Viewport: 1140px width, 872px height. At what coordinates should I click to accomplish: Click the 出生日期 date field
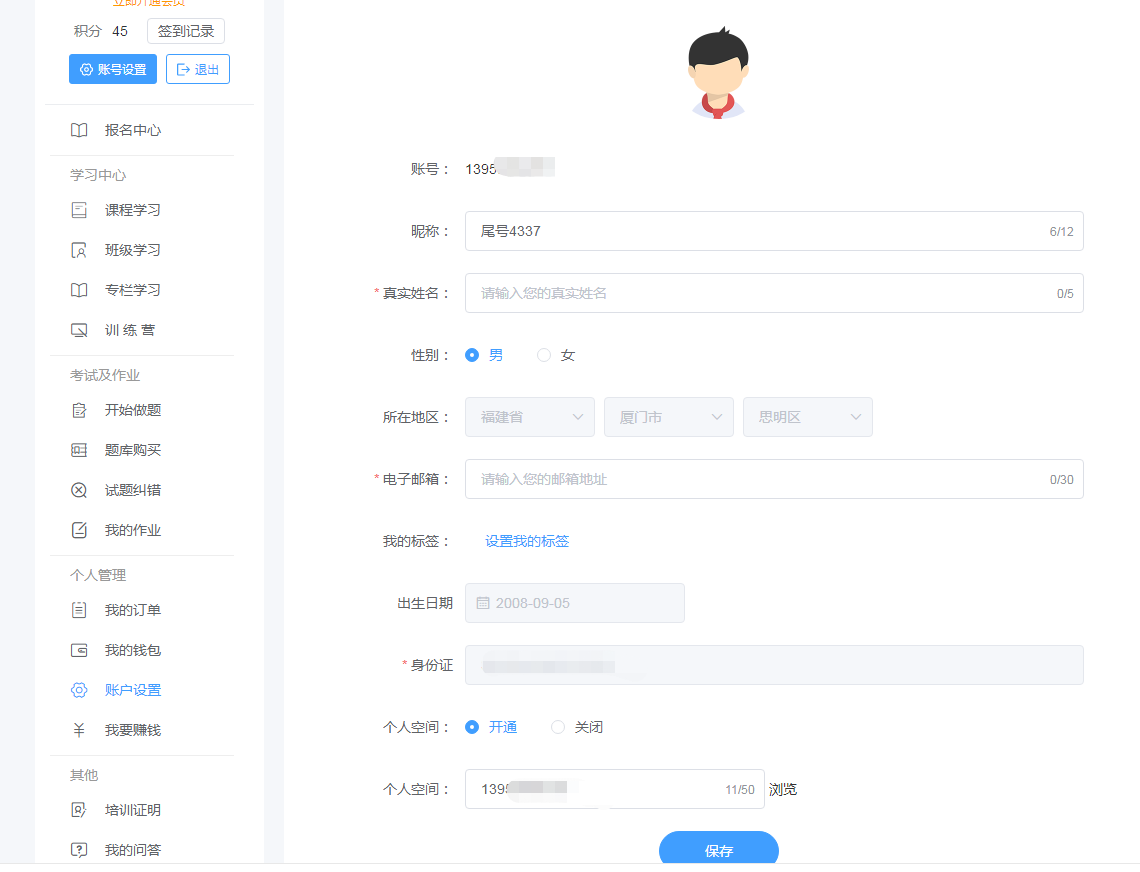575,603
